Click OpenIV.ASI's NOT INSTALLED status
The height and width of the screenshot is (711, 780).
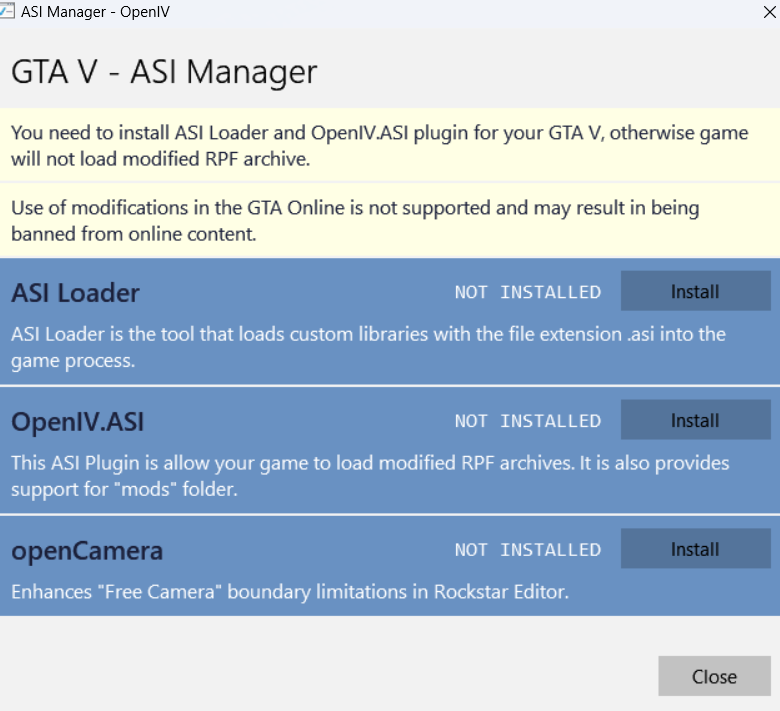527,421
